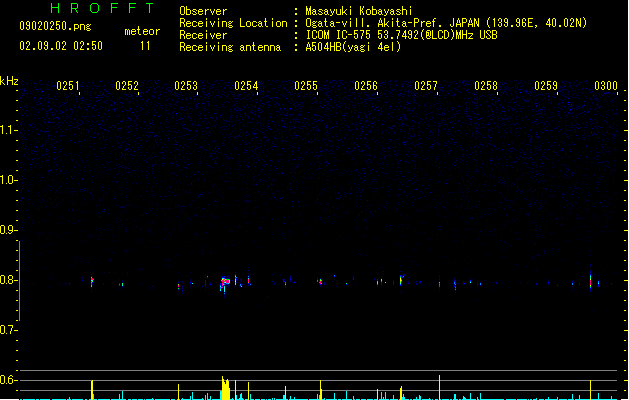Click the 0254 time marker
This screenshot has height=400, width=629.
pyautogui.click(x=246, y=86)
